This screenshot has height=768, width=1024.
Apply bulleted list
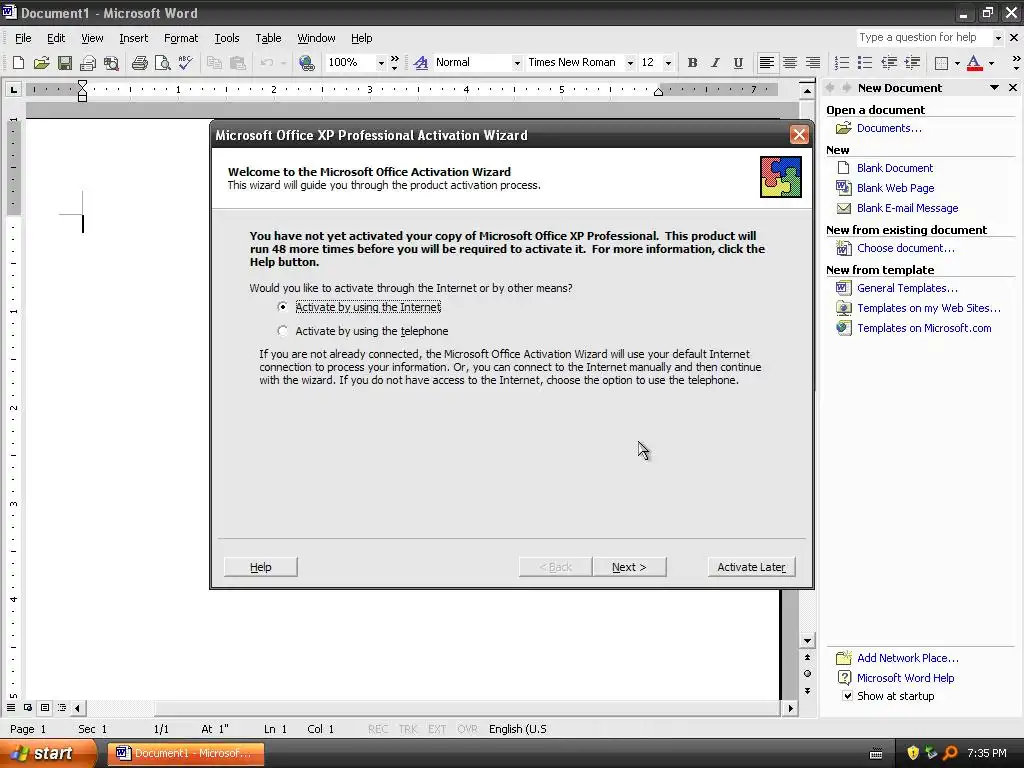coord(865,63)
